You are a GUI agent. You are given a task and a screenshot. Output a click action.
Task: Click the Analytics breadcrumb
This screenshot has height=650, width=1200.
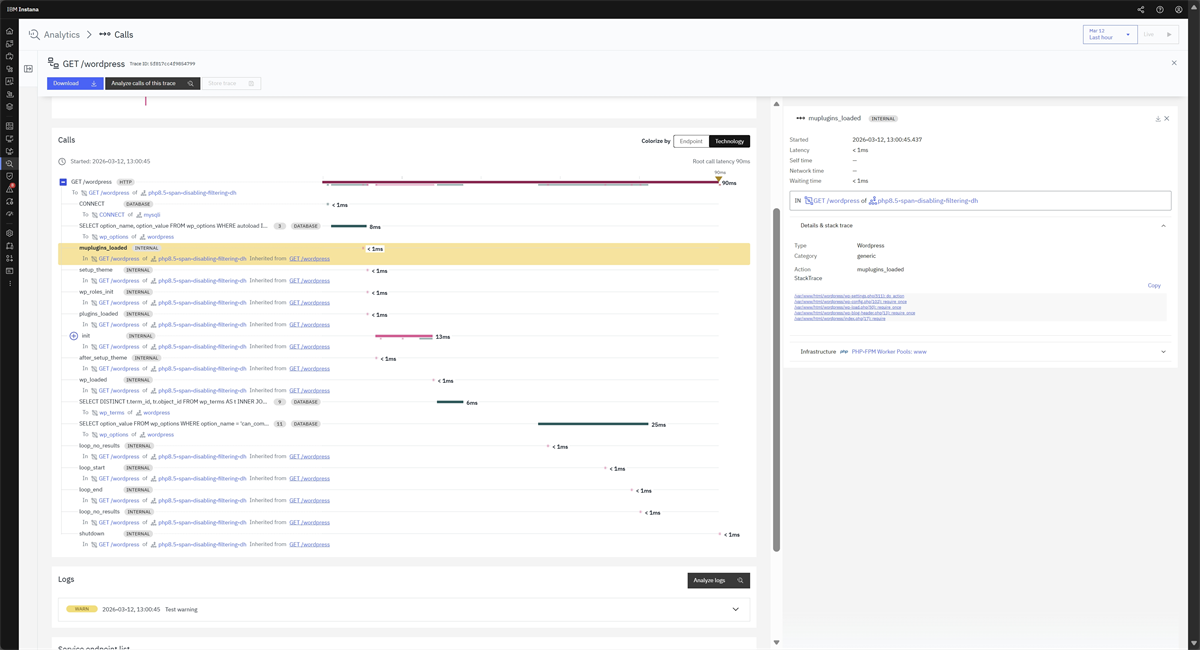pyautogui.click(x=61, y=35)
